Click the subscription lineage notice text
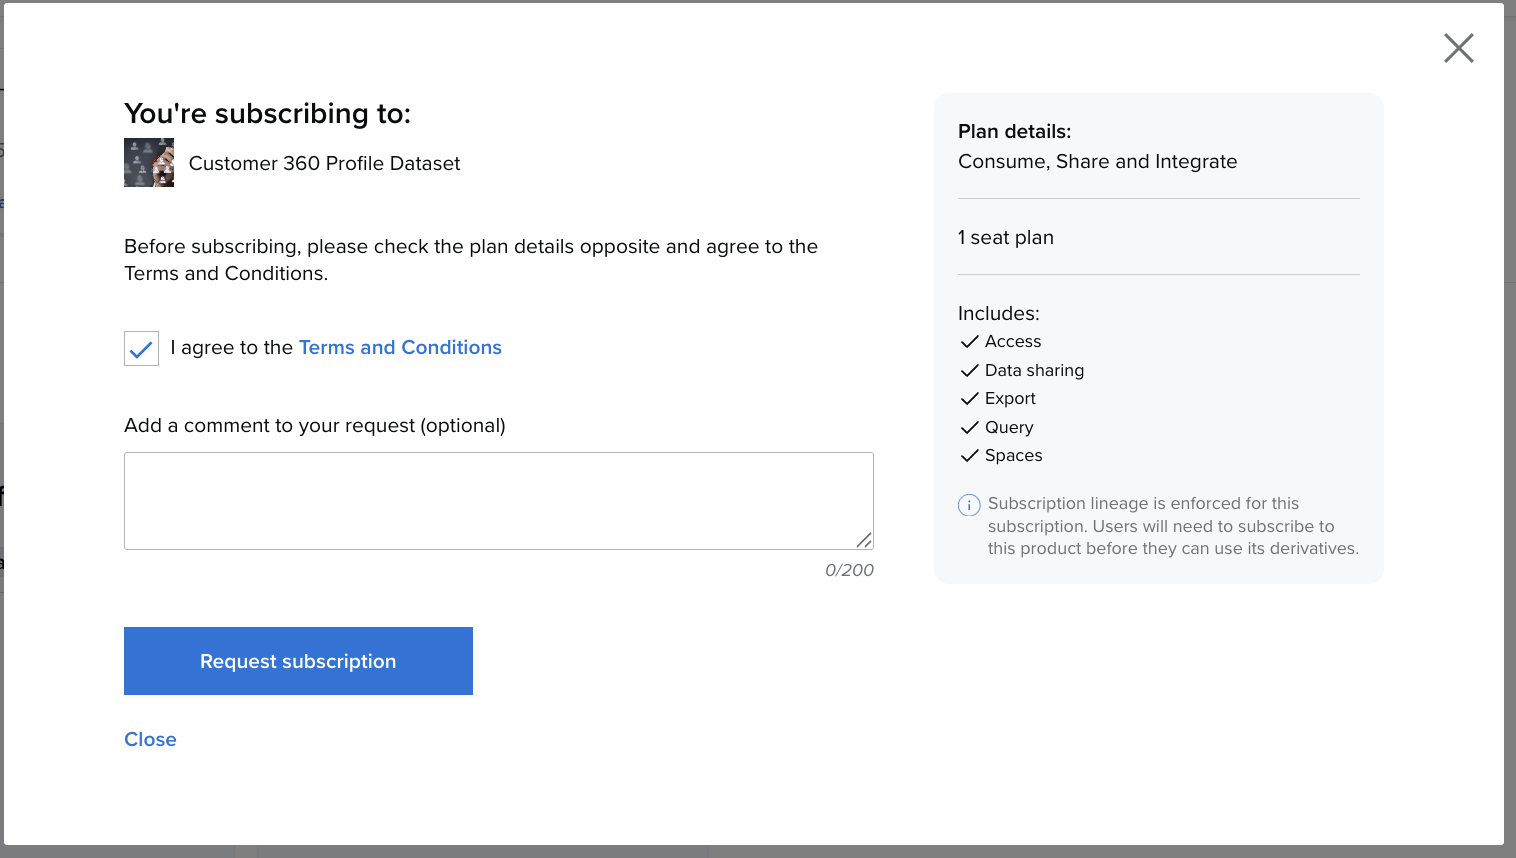This screenshot has height=858, width=1516. (x=1172, y=526)
